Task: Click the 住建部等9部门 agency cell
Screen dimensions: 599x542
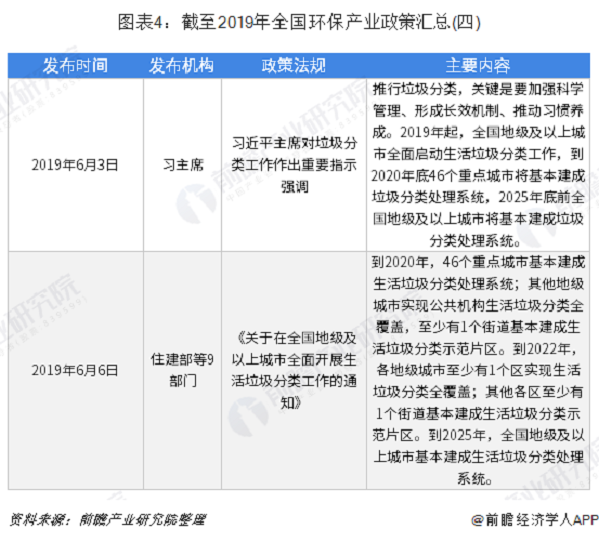Action: point(182,370)
